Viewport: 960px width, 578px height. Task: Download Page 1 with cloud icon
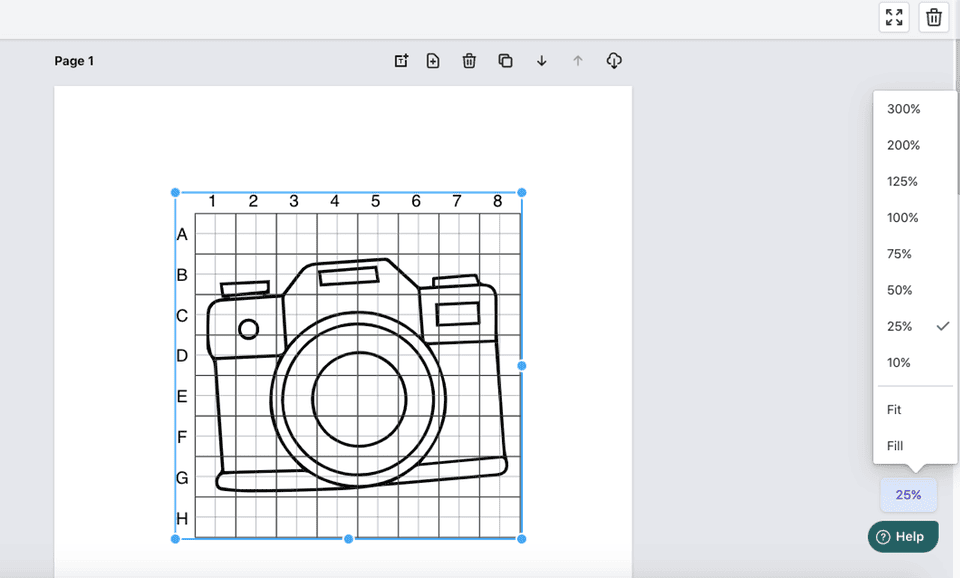(614, 61)
